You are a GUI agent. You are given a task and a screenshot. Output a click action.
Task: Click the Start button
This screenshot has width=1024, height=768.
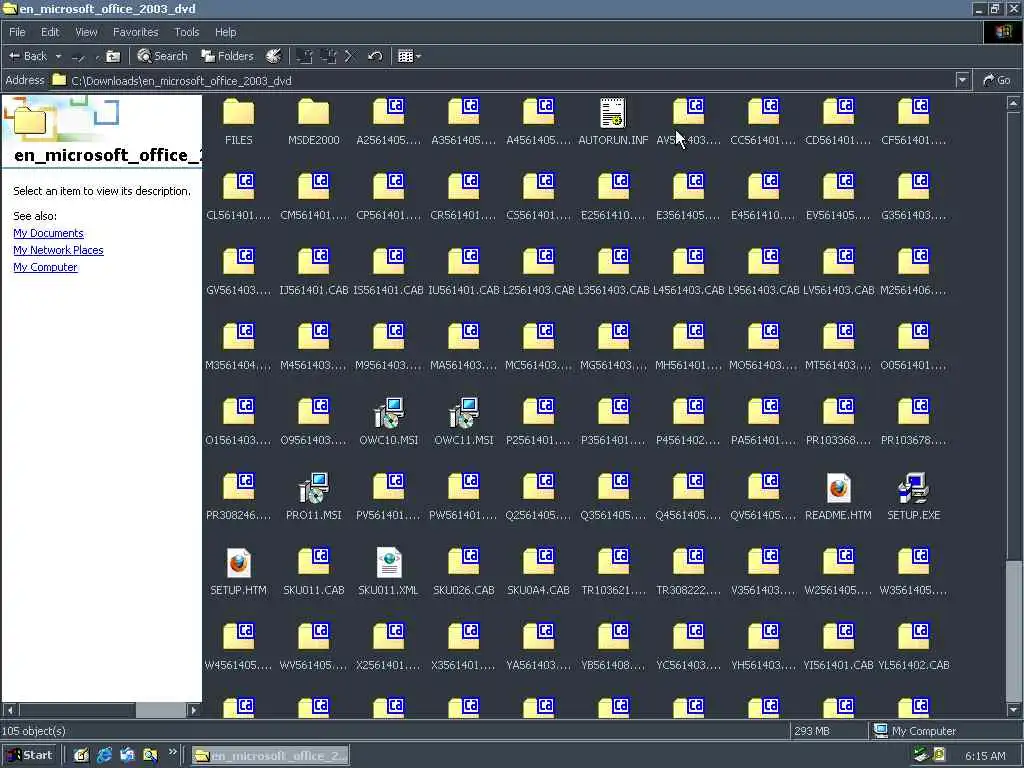point(30,756)
